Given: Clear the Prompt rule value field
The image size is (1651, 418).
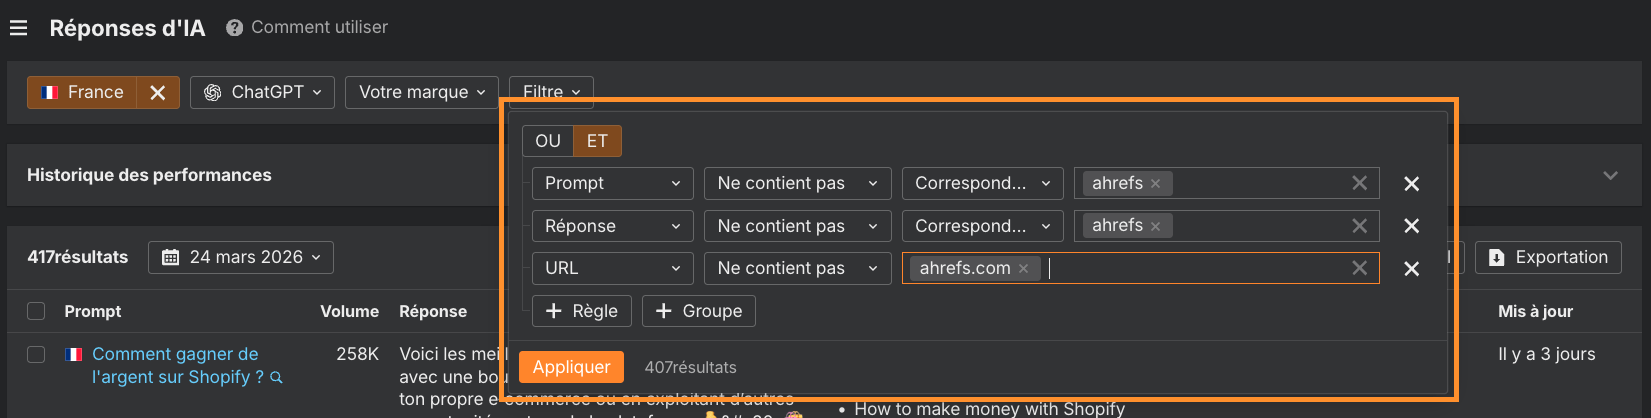Looking at the screenshot, I should pyautogui.click(x=1359, y=183).
